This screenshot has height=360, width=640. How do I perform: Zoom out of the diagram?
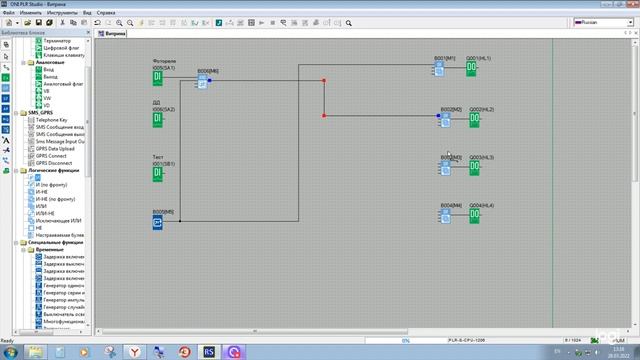[130, 23]
